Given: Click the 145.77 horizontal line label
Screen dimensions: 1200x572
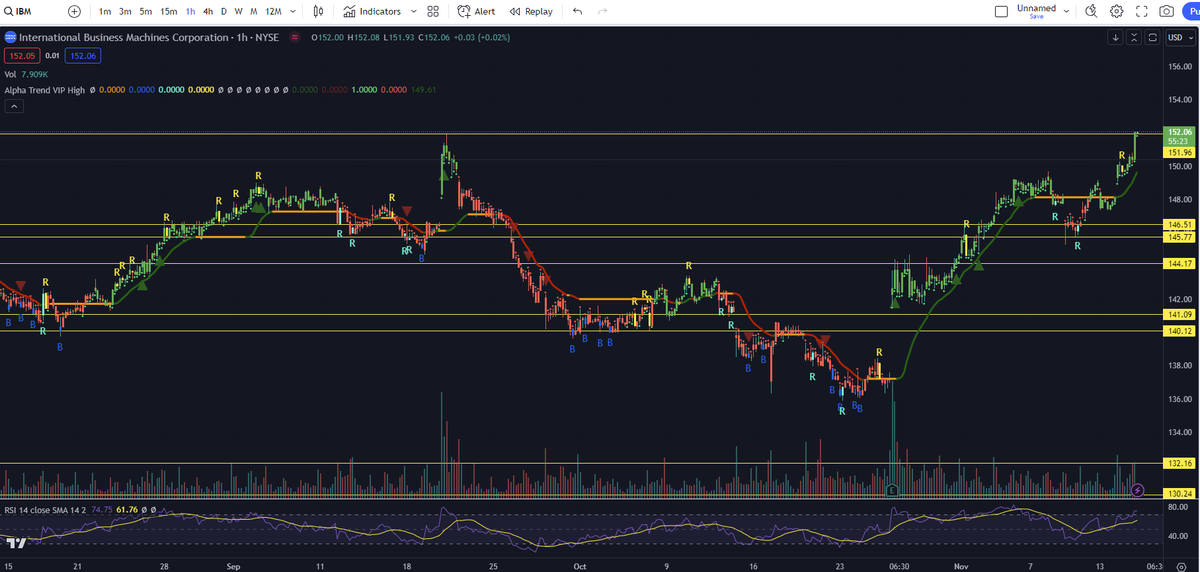Looking at the screenshot, I should (x=1180, y=237).
